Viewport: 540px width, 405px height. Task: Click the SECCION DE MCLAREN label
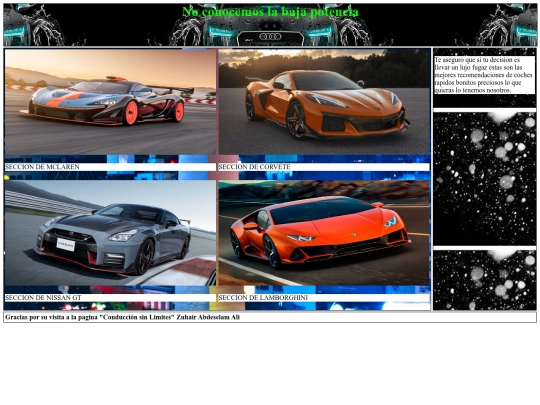click(x=42, y=167)
